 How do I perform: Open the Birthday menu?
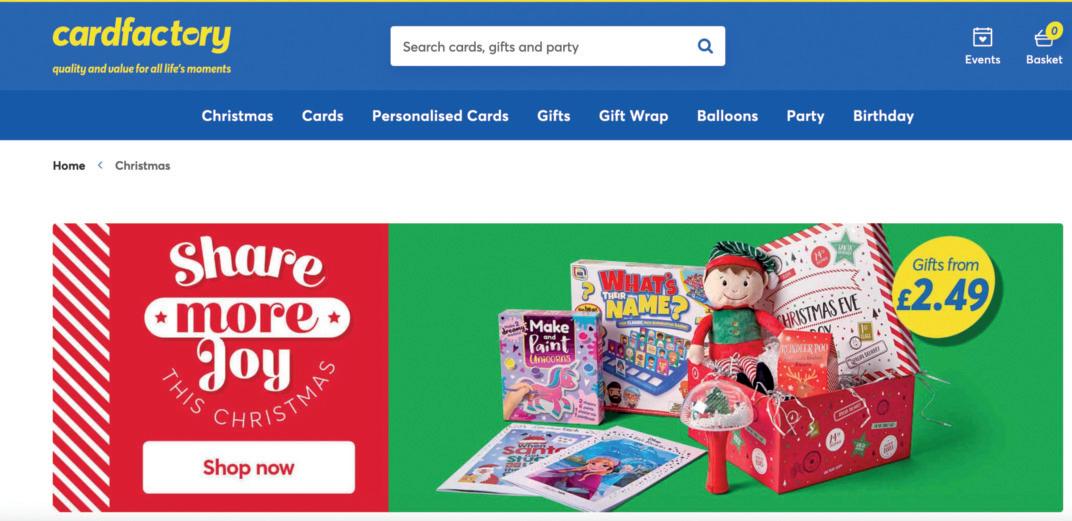coord(883,116)
